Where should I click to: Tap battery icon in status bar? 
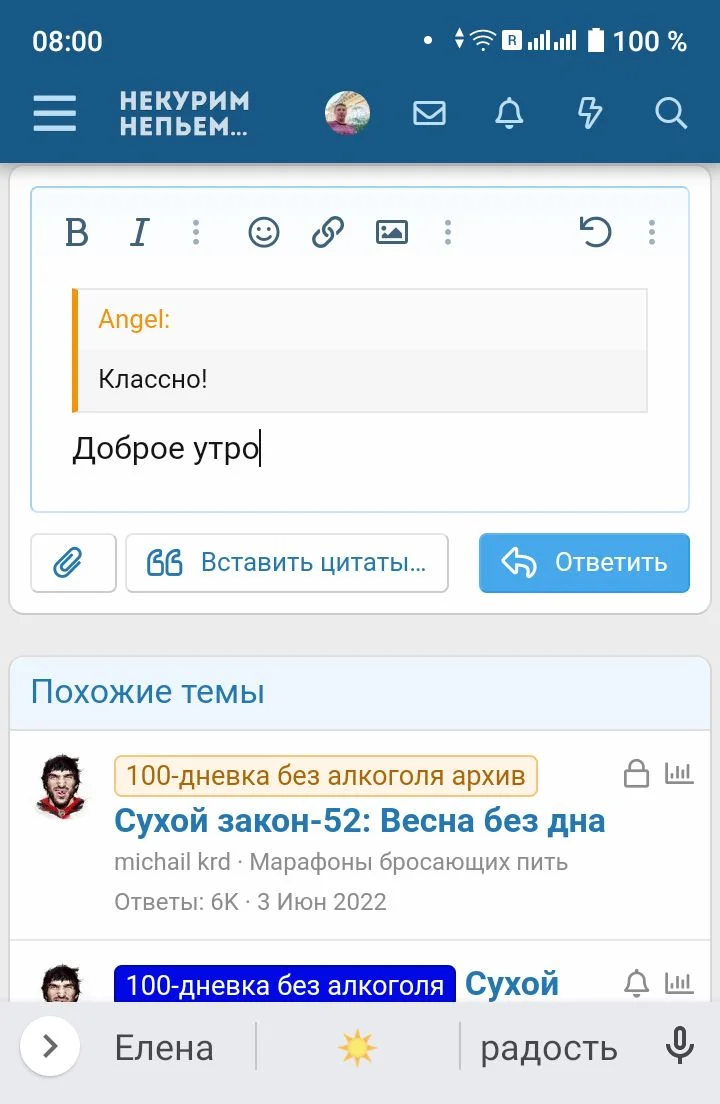(x=596, y=41)
